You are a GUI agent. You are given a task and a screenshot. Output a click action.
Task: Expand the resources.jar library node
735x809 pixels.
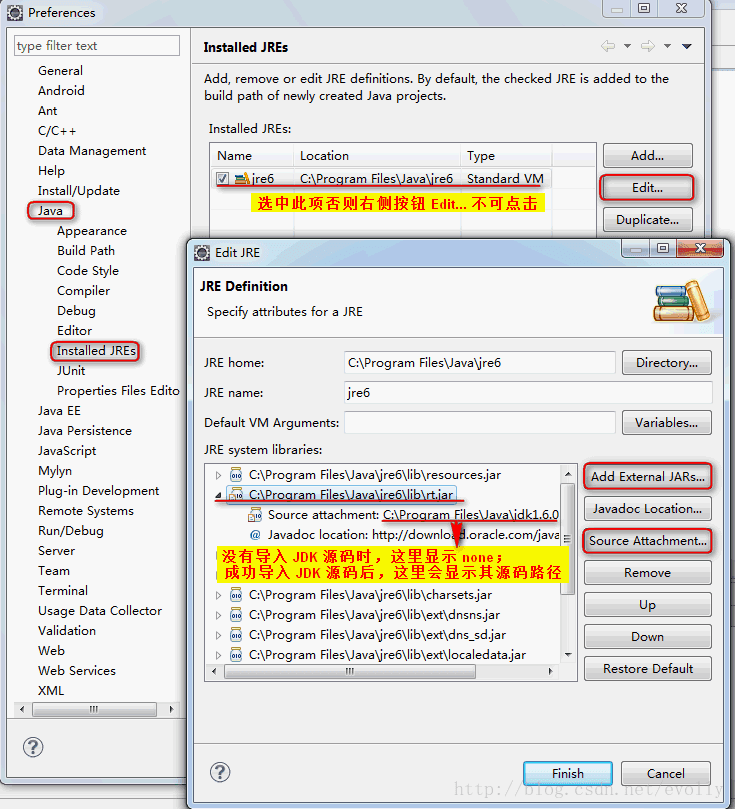pos(218,475)
